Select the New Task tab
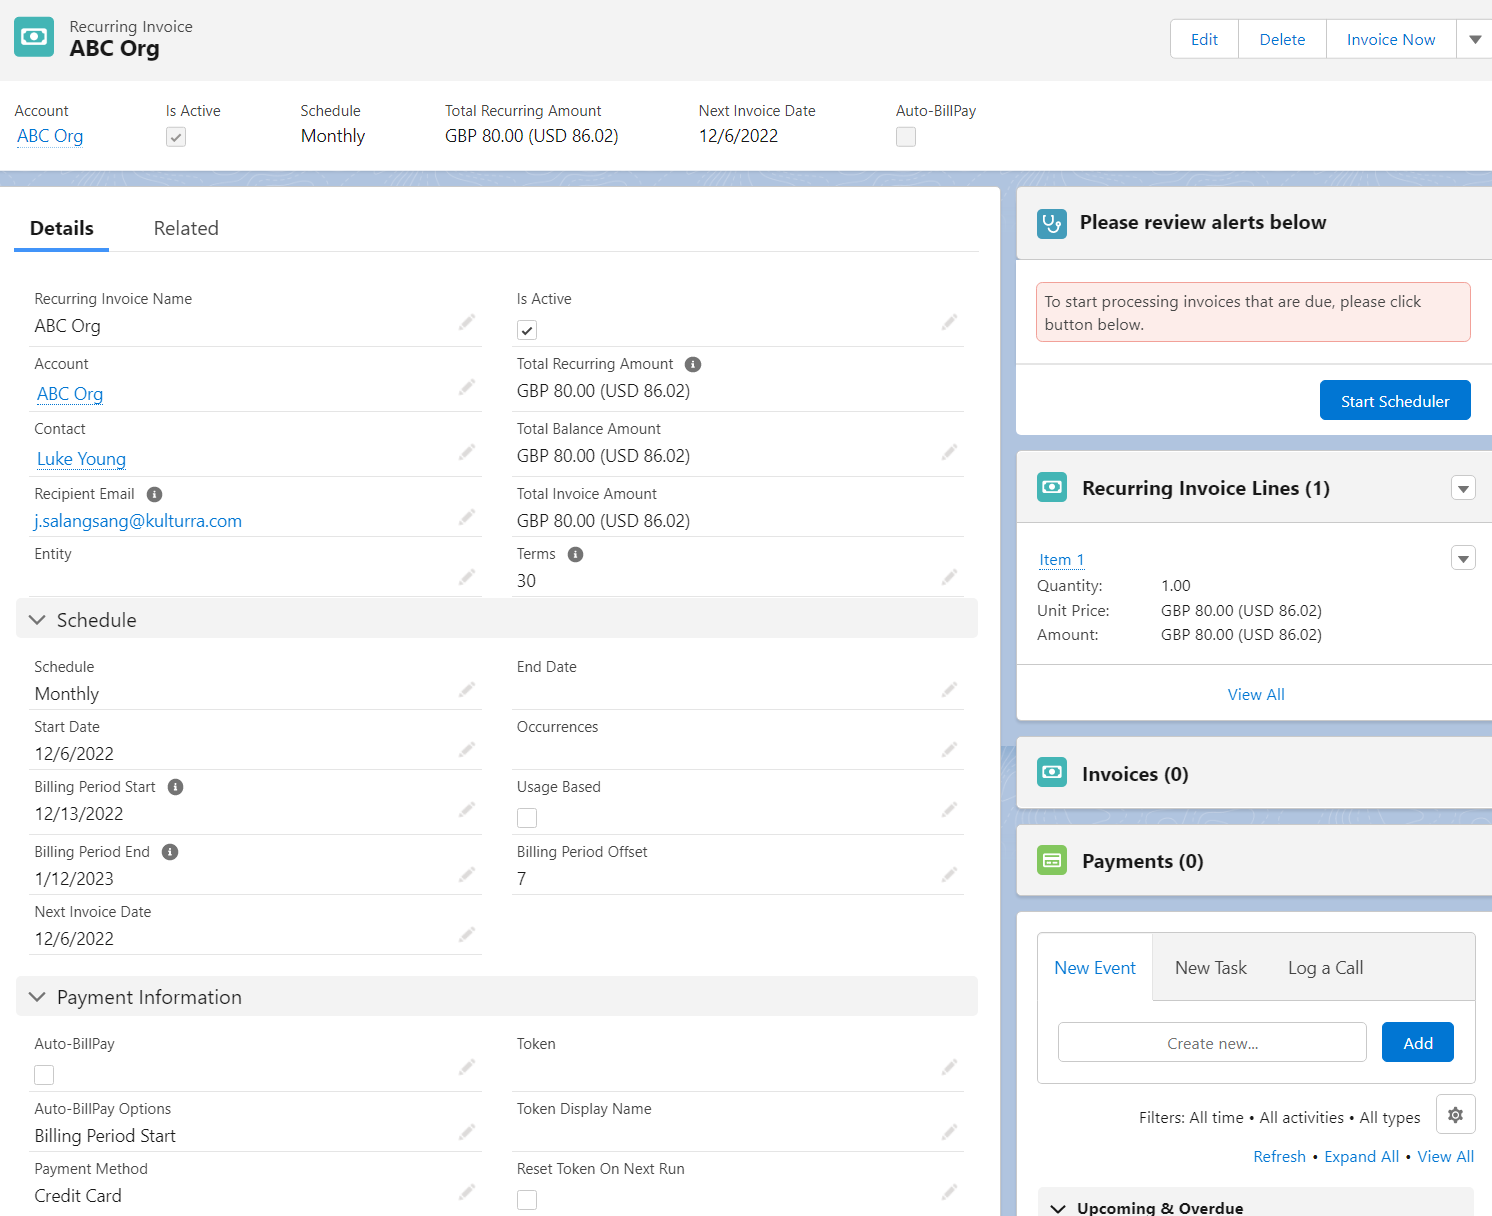Viewport: 1492px width, 1216px height. pyautogui.click(x=1210, y=968)
